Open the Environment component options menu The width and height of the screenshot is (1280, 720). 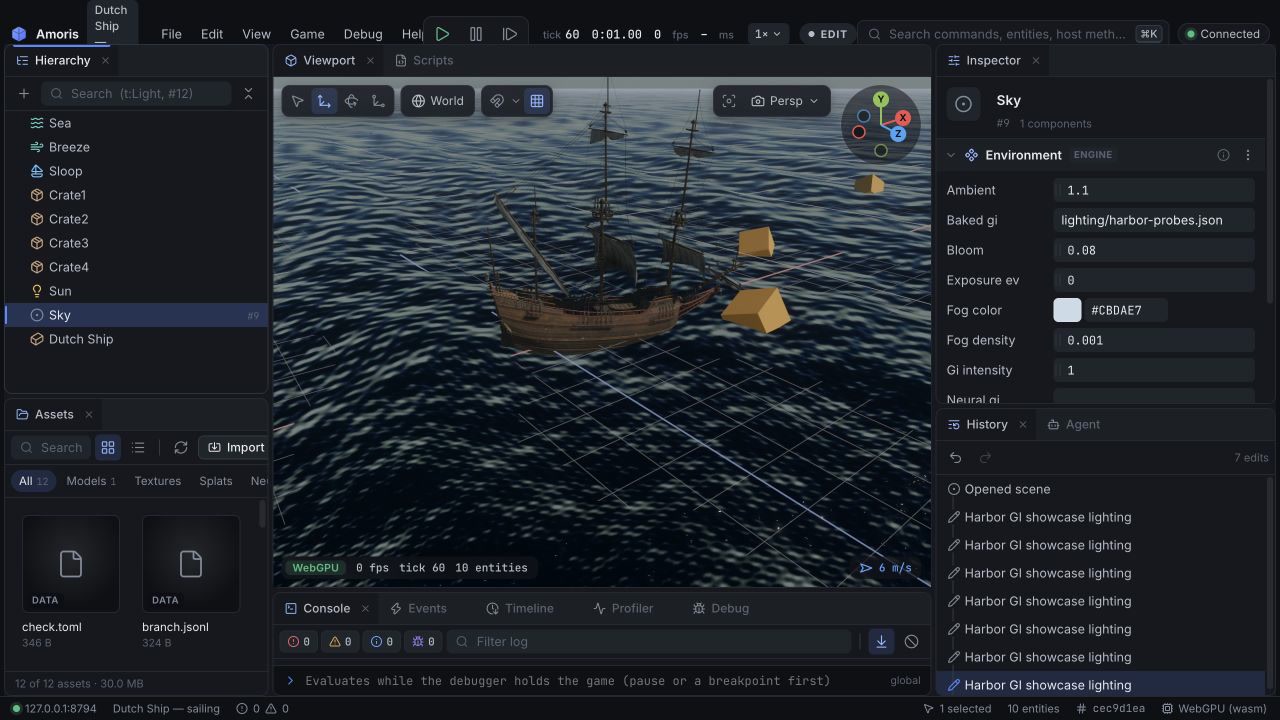[x=1247, y=155]
